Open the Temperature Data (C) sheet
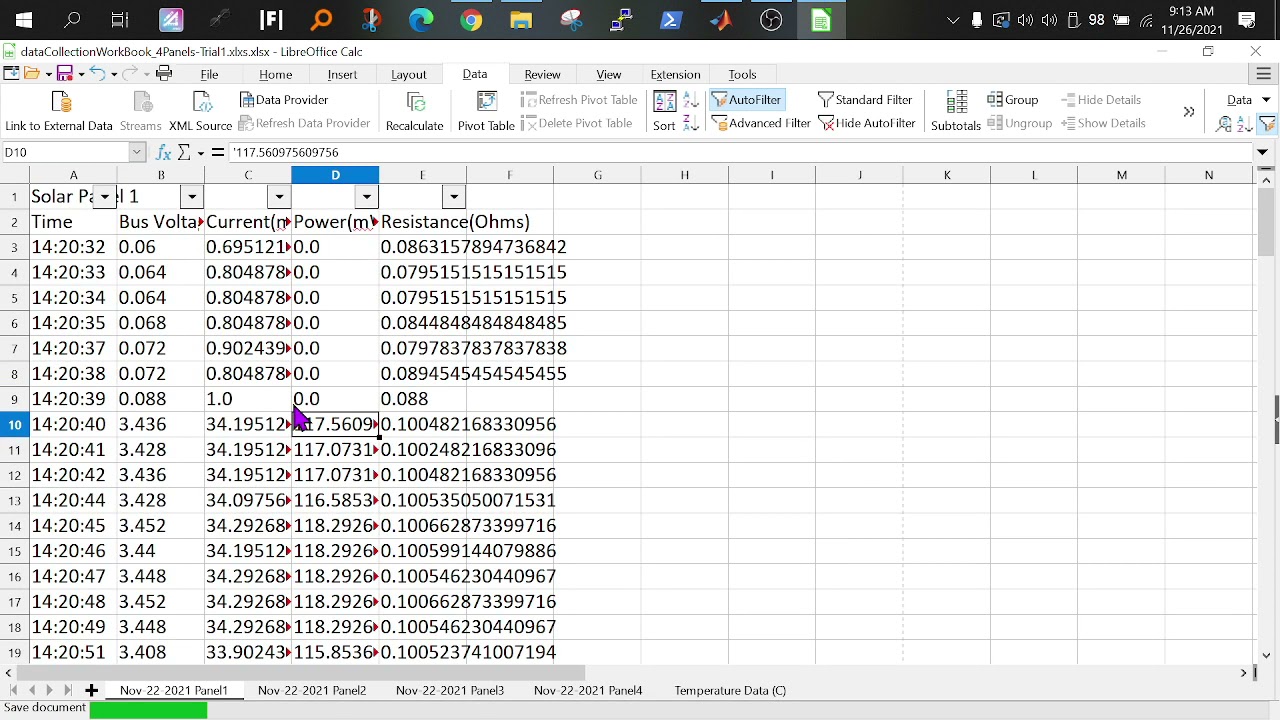Viewport: 1280px width, 720px height. pos(730,690)
